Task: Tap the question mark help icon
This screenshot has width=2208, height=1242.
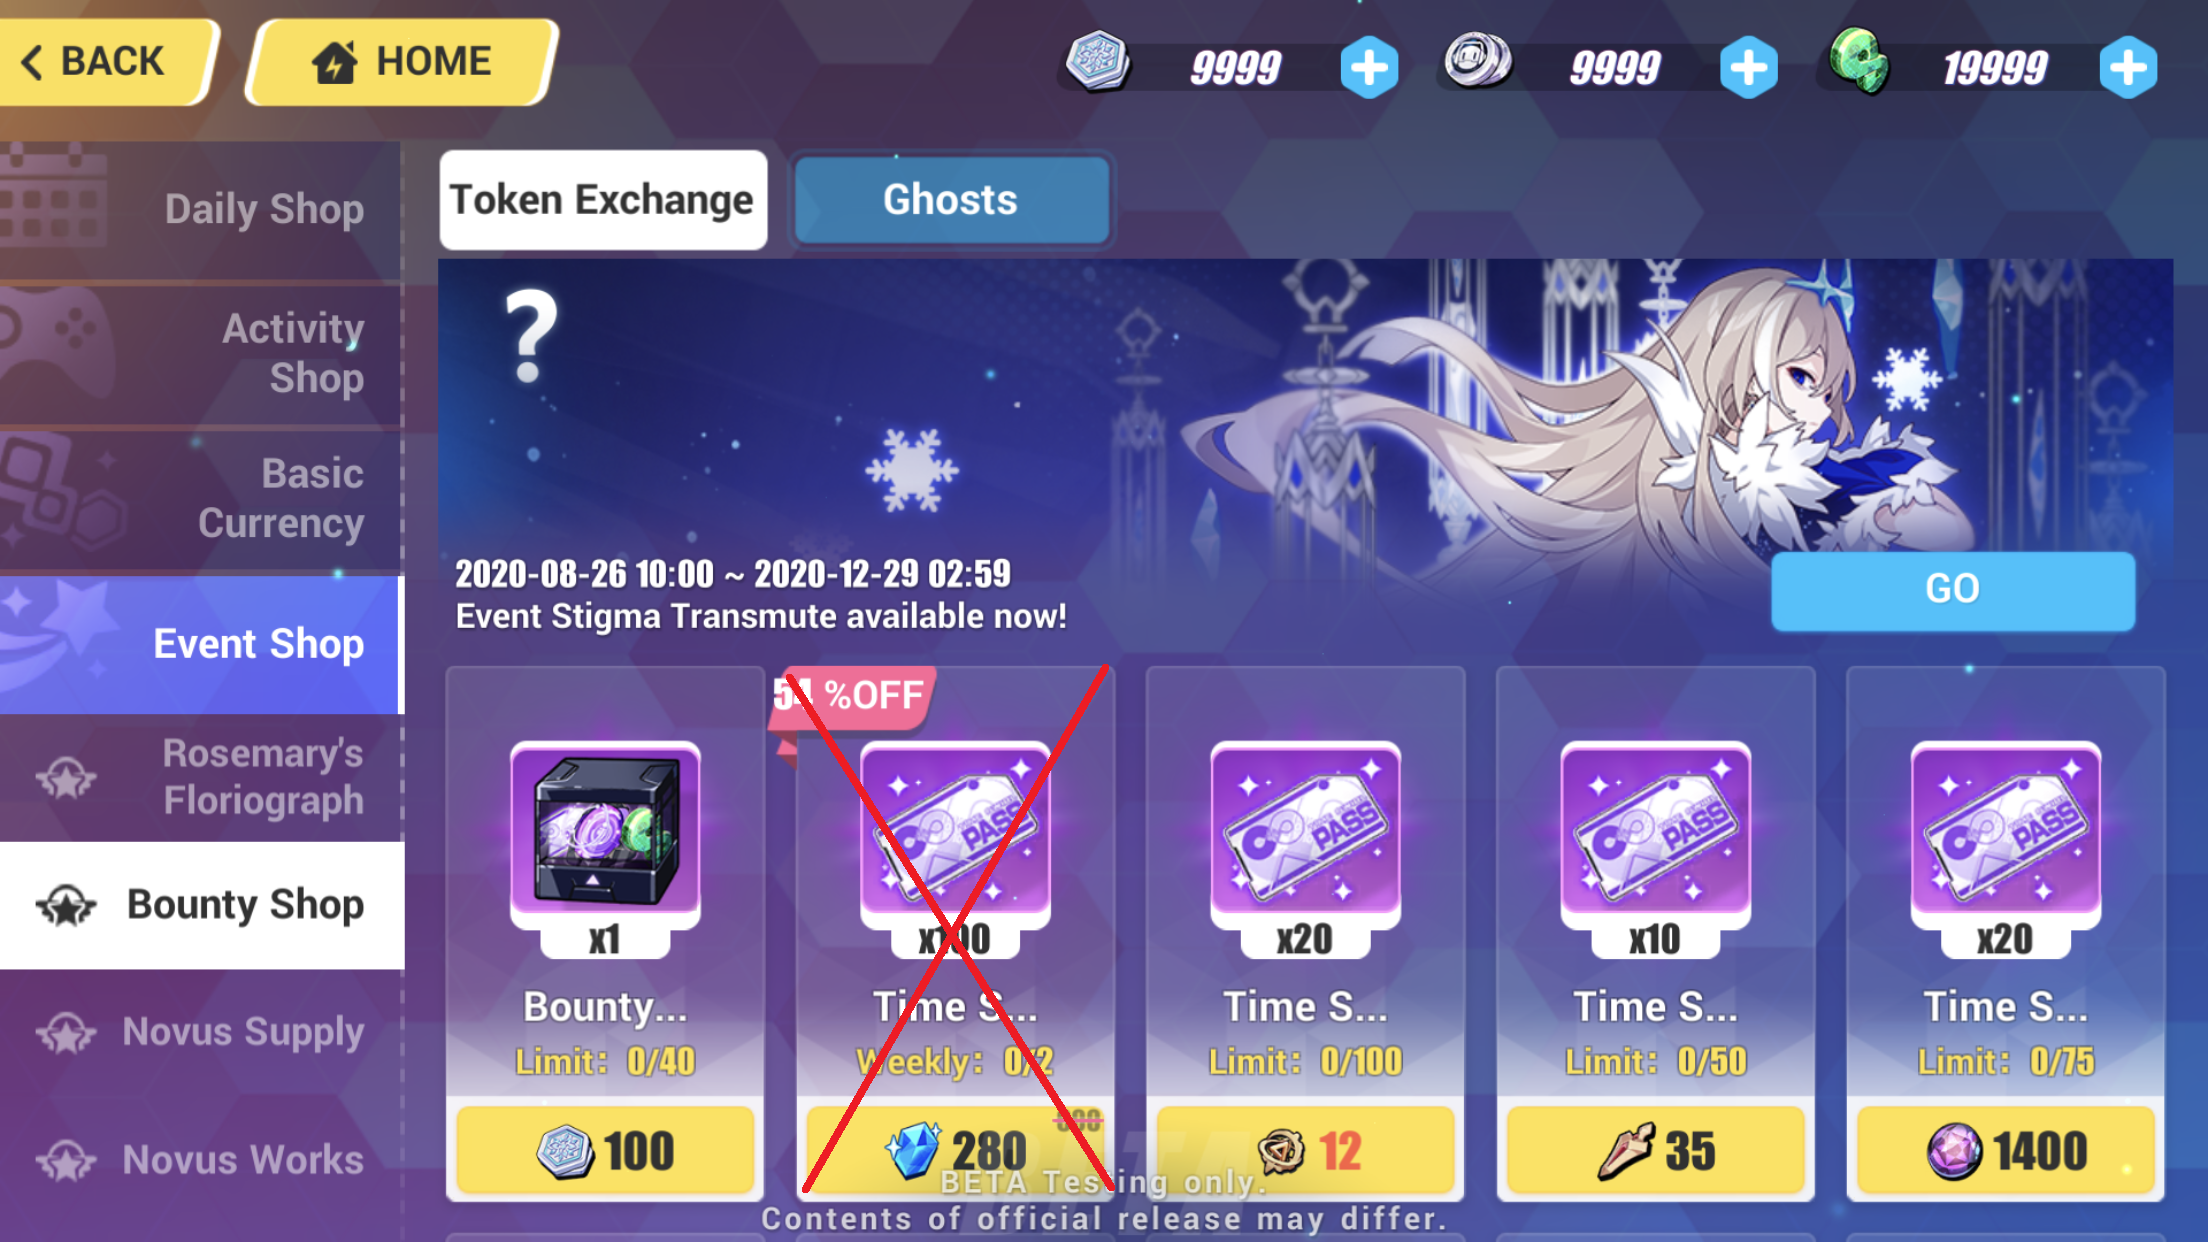Action: (531, 336)
